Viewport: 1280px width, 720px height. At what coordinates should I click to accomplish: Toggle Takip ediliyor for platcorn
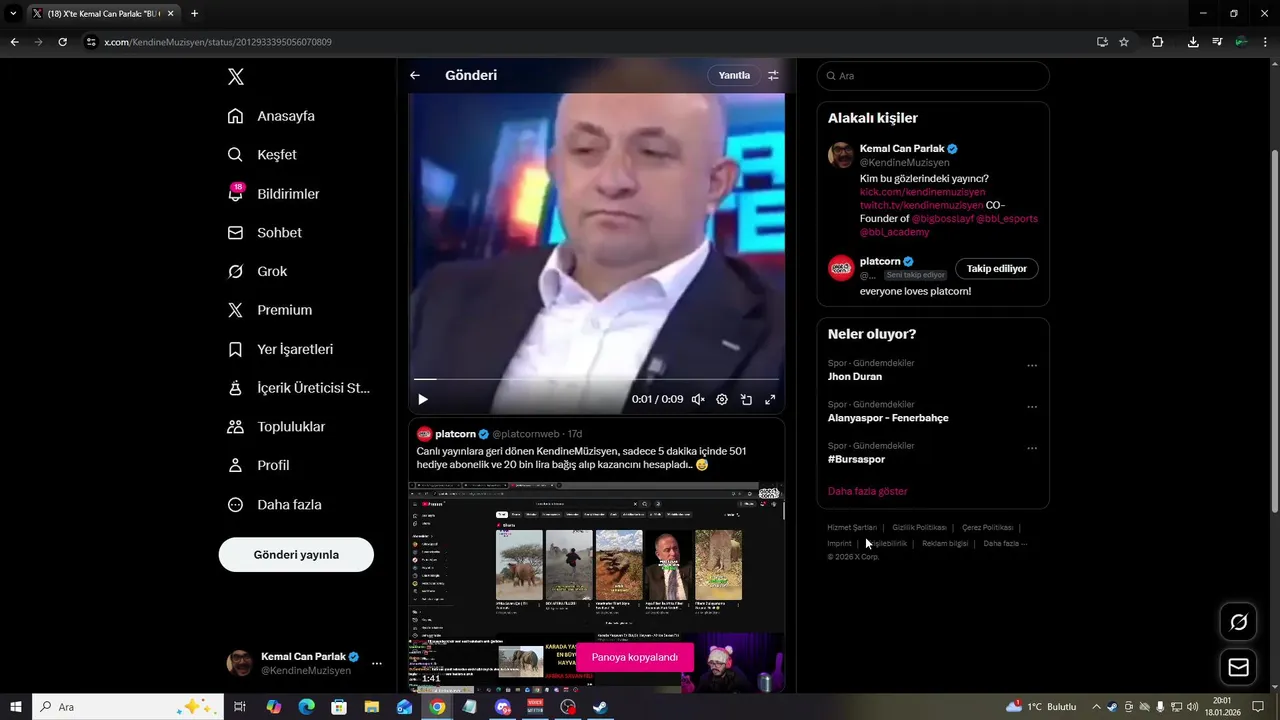997,268
